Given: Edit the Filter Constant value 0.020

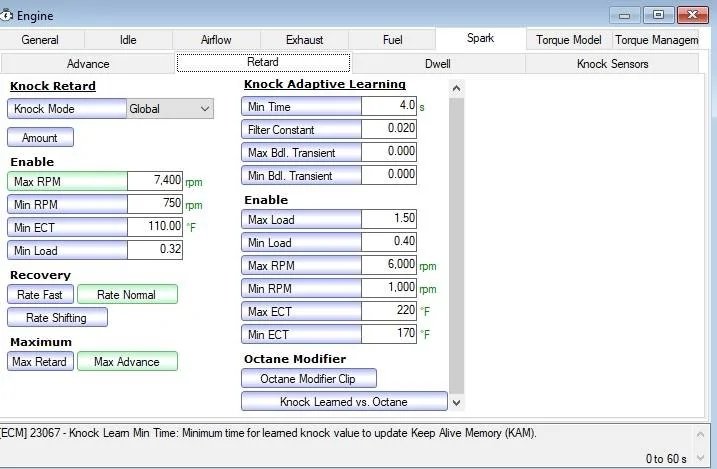Looking at the screenshot, I should (389, 129).
